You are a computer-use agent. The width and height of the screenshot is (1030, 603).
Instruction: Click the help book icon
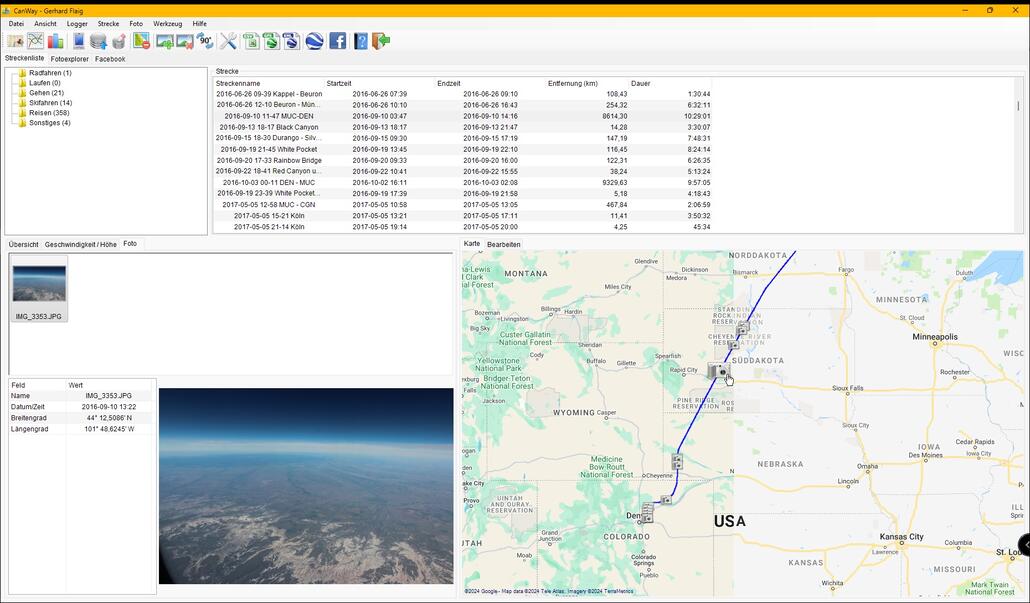coord(361,41)
